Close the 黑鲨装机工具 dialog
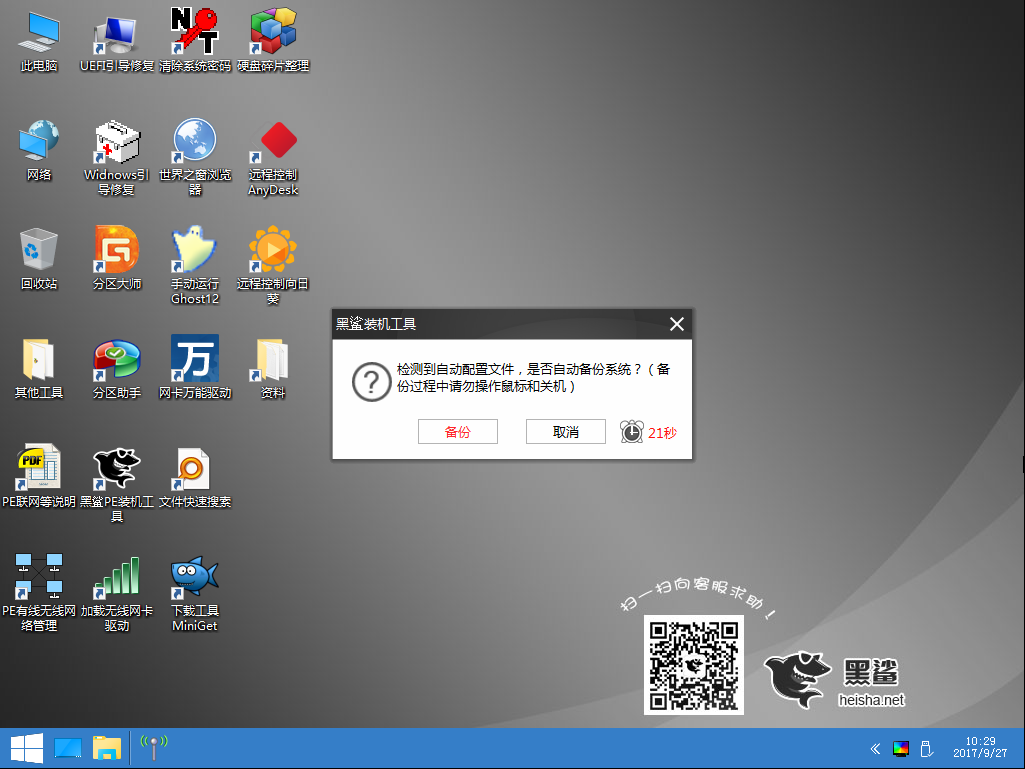This screenshot has width=1025, height=769. point(677,324)
